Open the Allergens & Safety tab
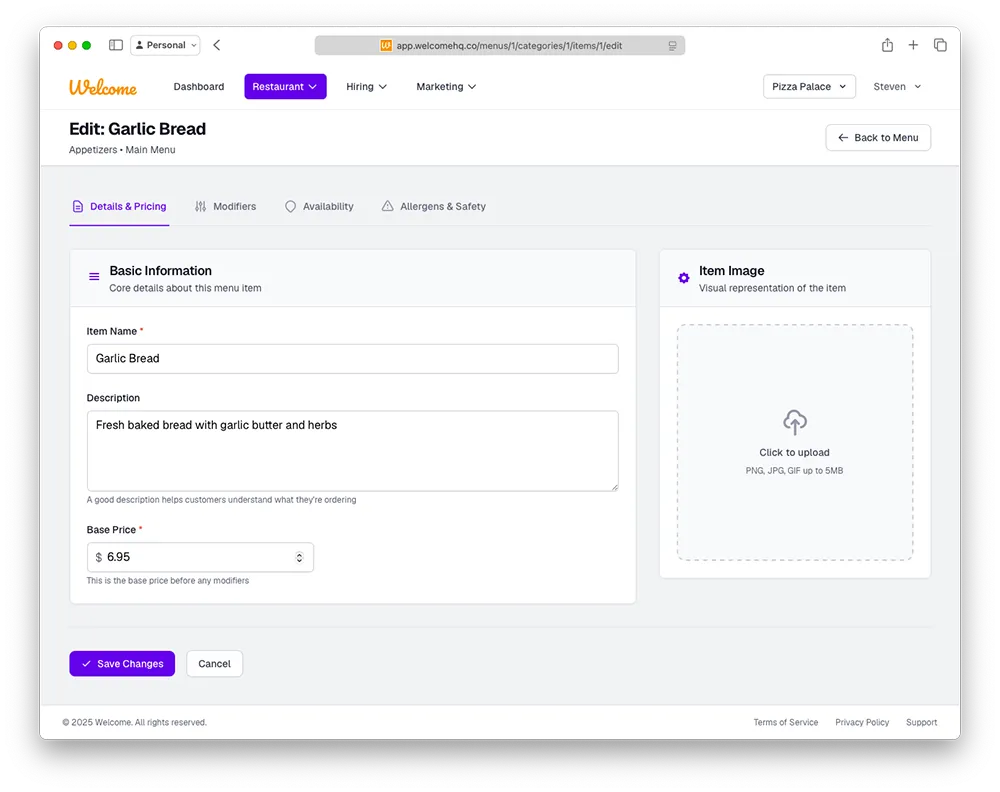 (x=433, y=207)
